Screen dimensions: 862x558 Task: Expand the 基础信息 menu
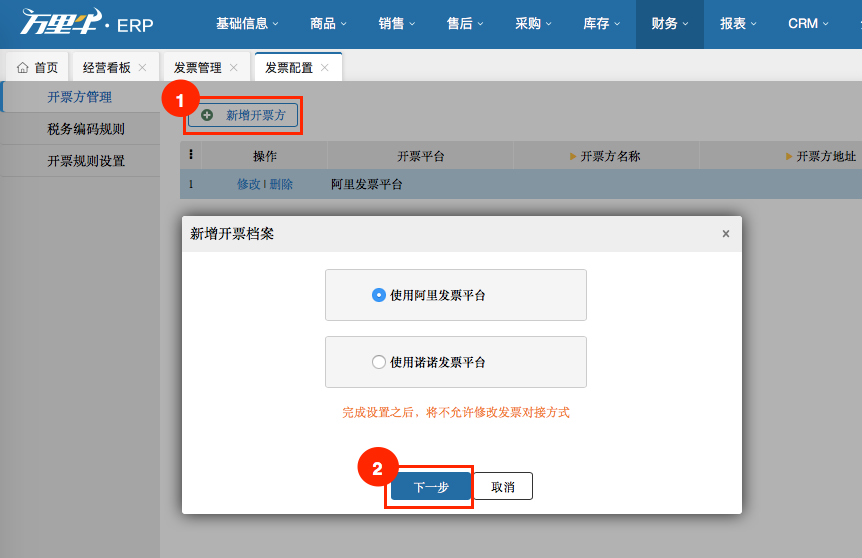[x=247, y=24]
